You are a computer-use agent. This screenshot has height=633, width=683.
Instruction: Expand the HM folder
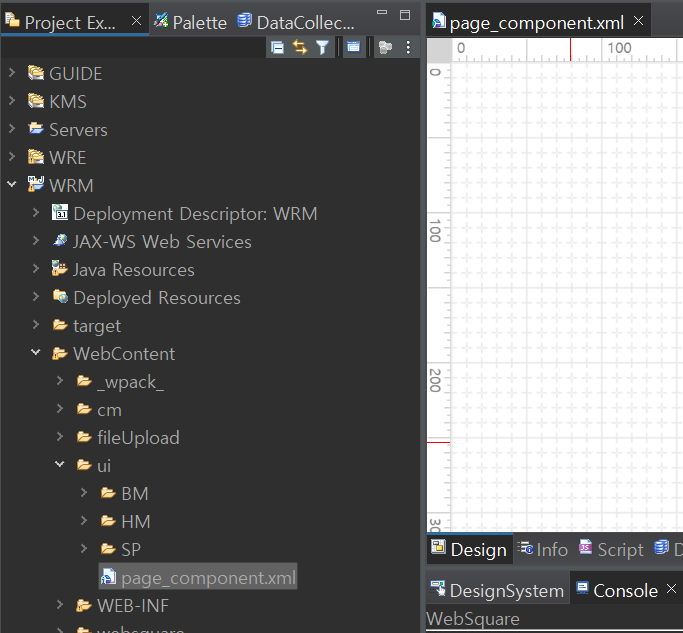84,520
